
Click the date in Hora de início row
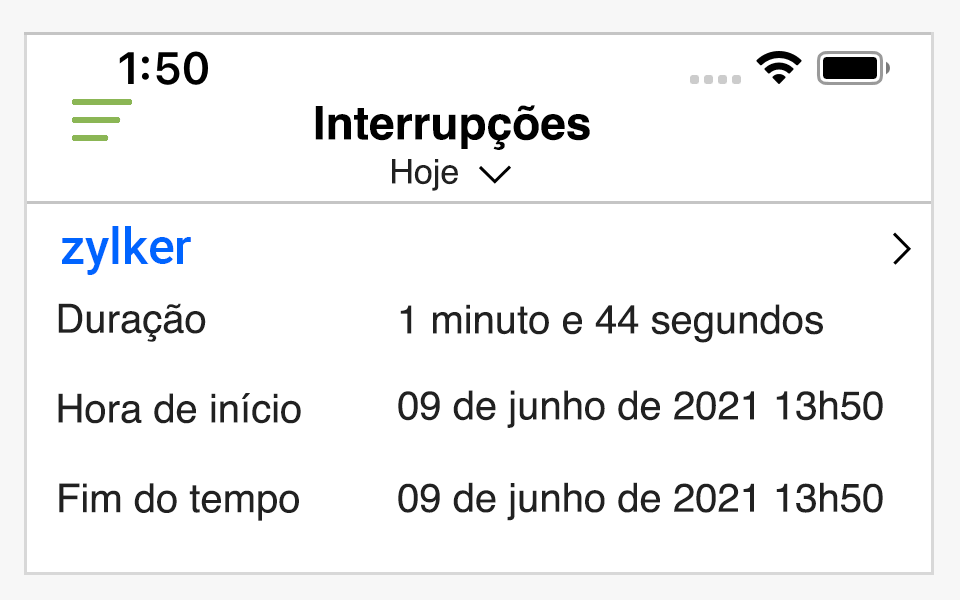575,407
